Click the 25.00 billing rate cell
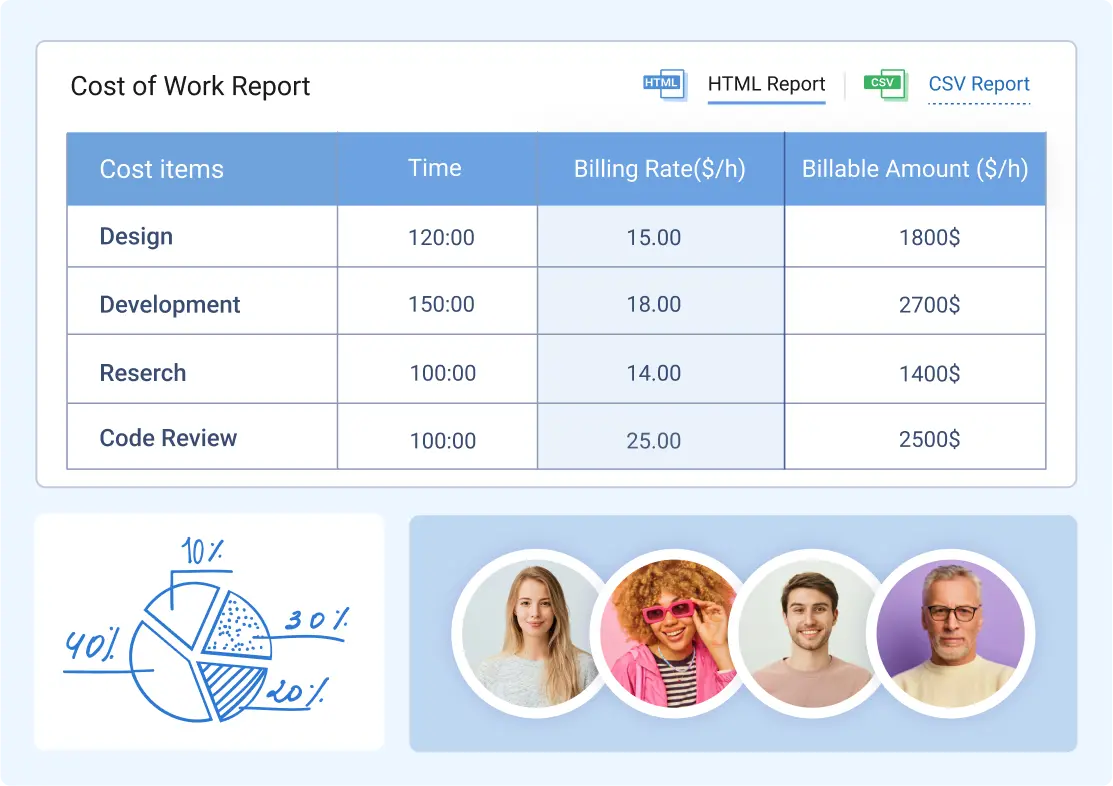The width and height of the screenshot is (1113, 786). [x=661, y=437]
